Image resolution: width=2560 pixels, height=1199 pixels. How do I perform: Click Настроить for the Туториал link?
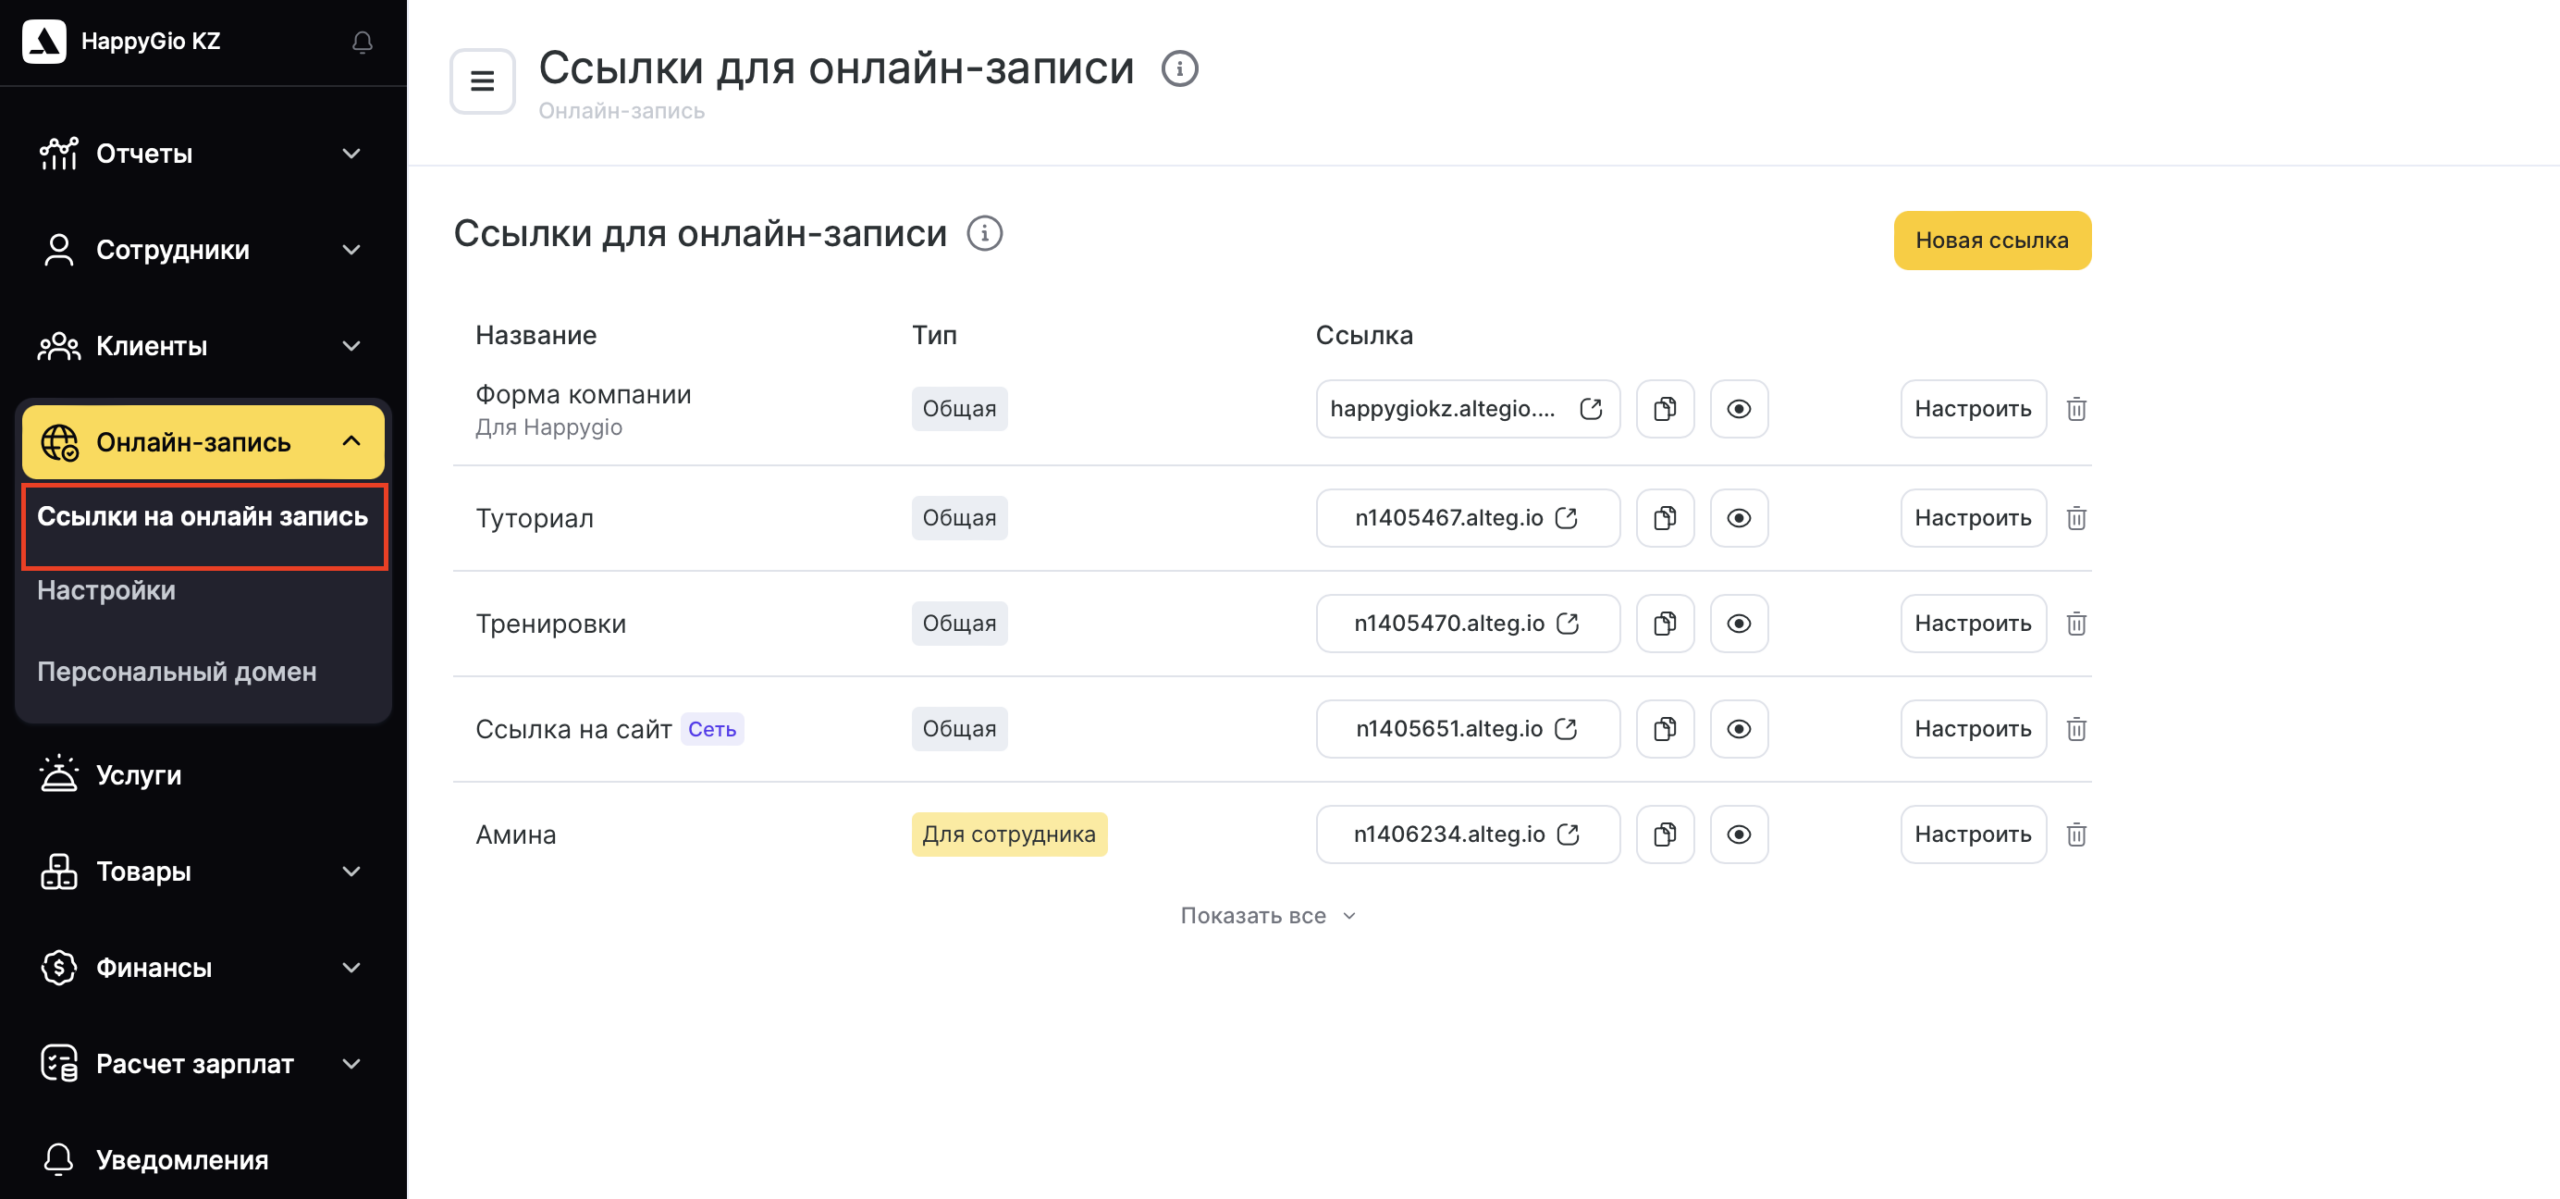coord(1972,518)
